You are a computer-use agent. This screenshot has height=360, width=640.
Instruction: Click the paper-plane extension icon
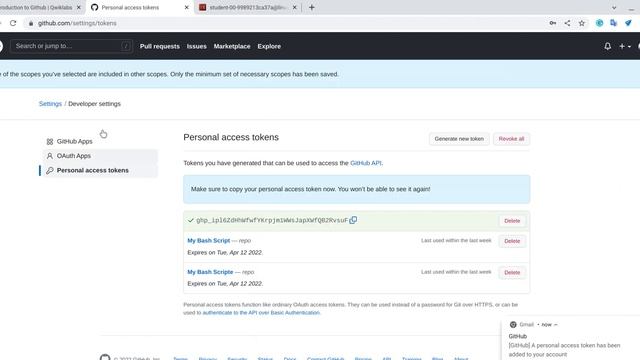(x=628, y=23)
